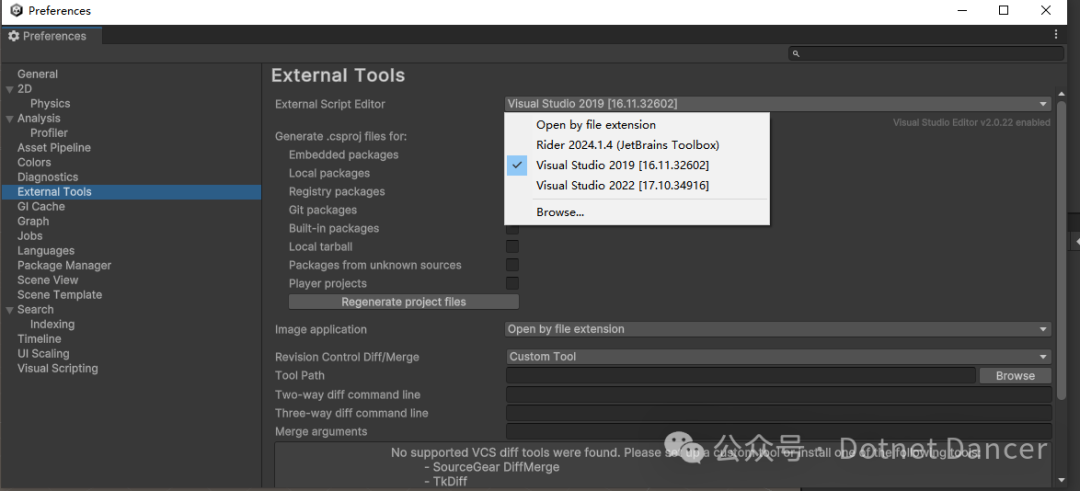Open the General preferences section
Screen dimensions: 1080x491
pyautogui.click(x=37, y=74)
